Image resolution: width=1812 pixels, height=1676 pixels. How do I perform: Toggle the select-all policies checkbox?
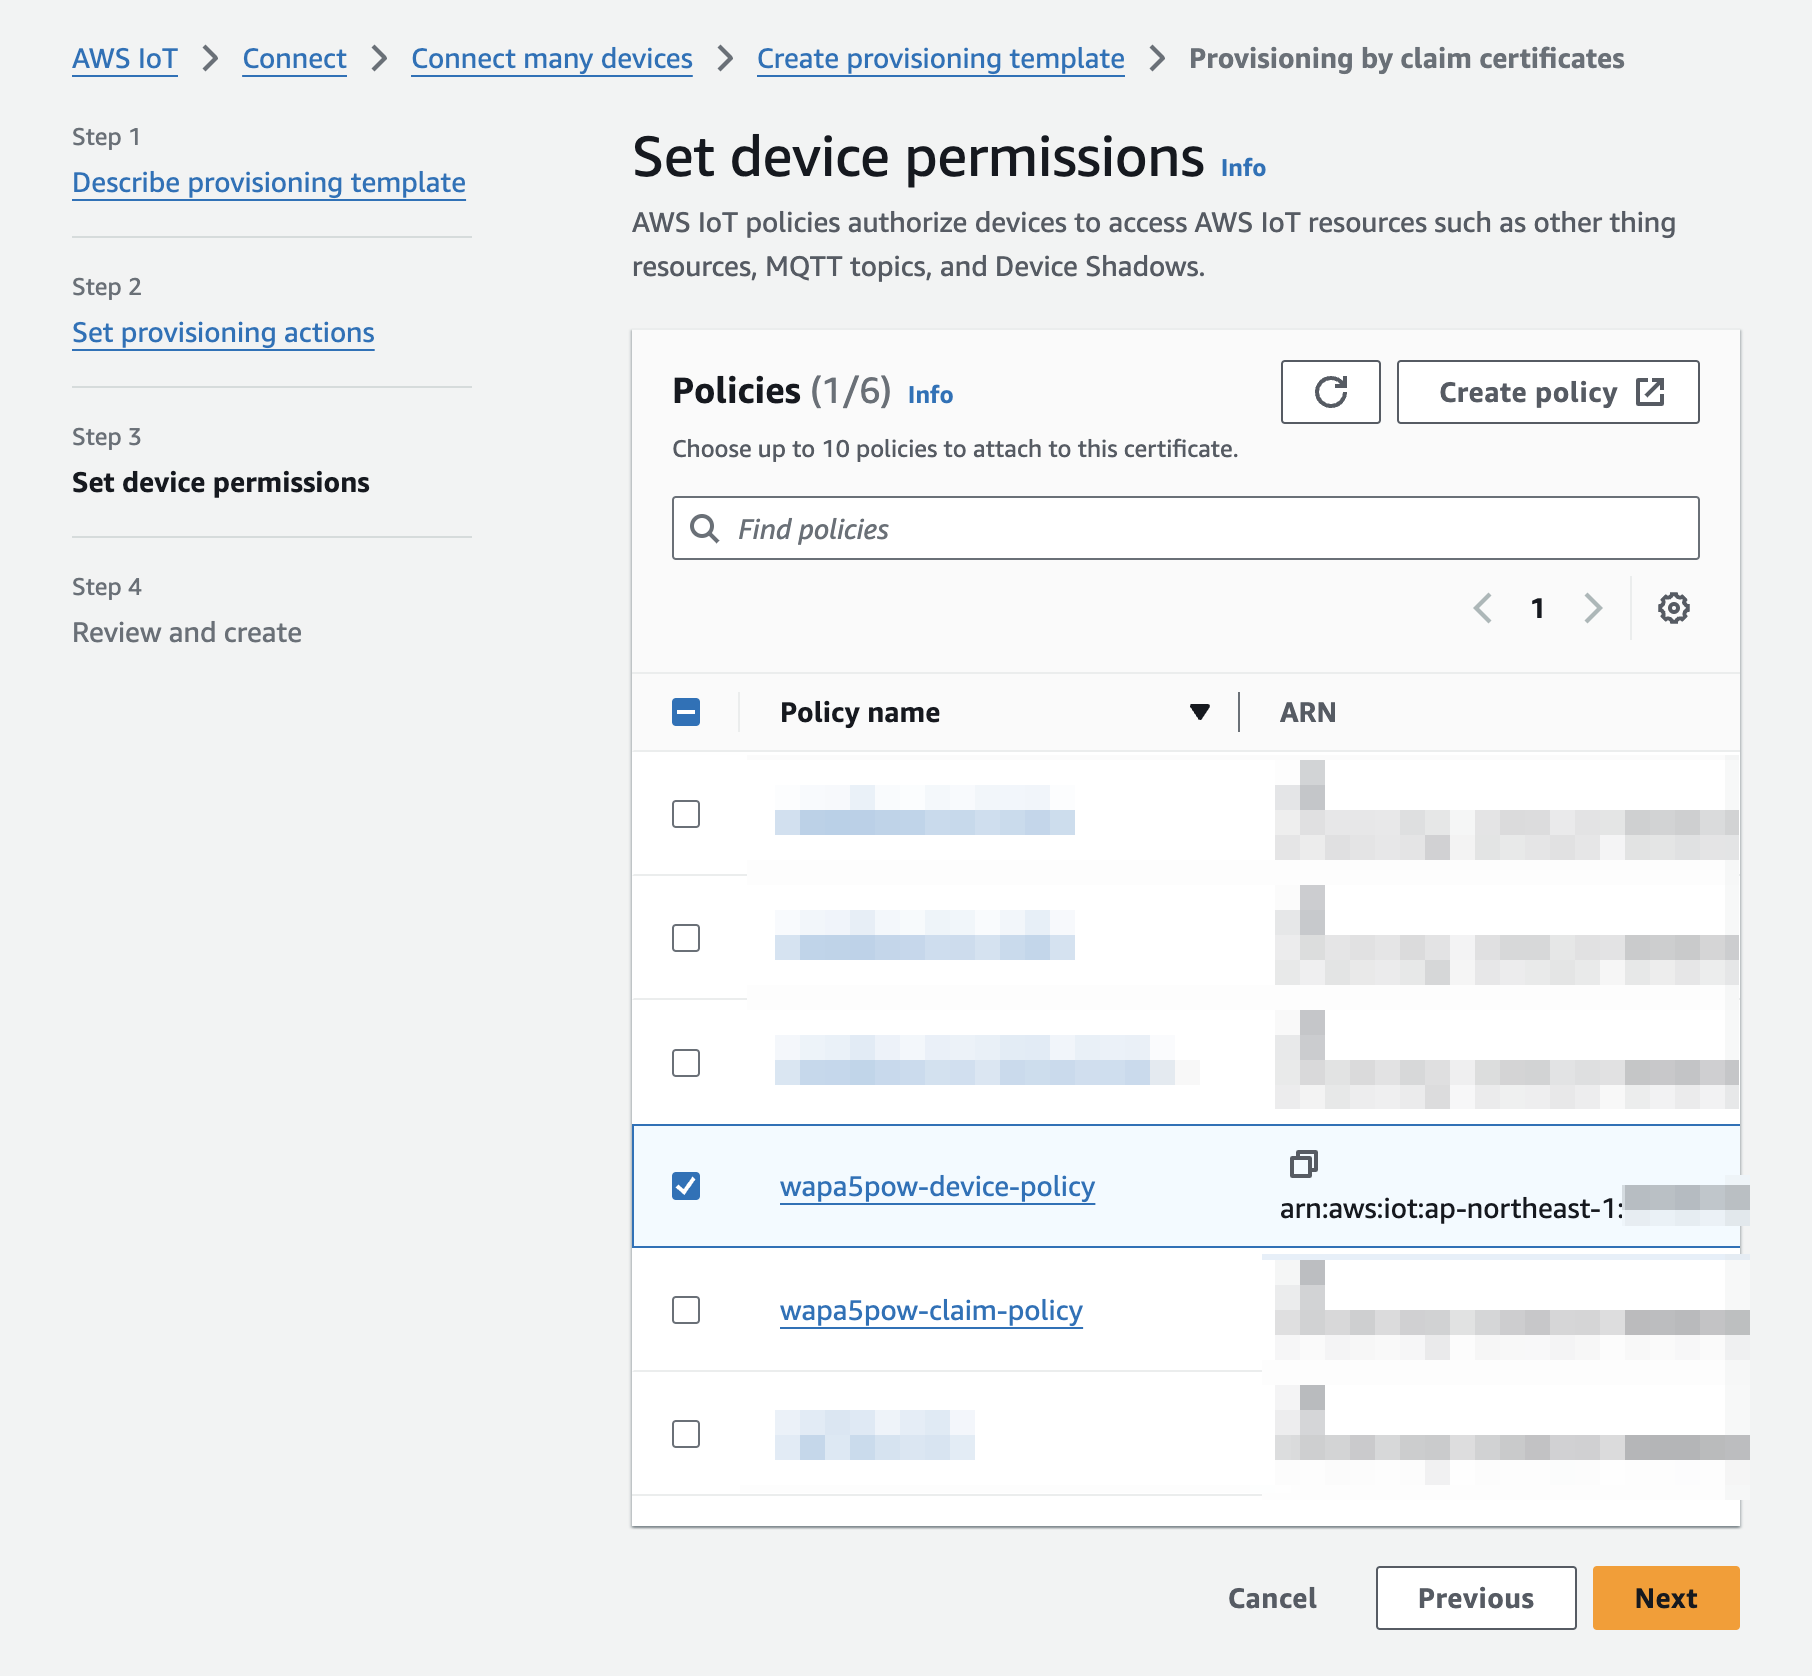click(686, 712)
